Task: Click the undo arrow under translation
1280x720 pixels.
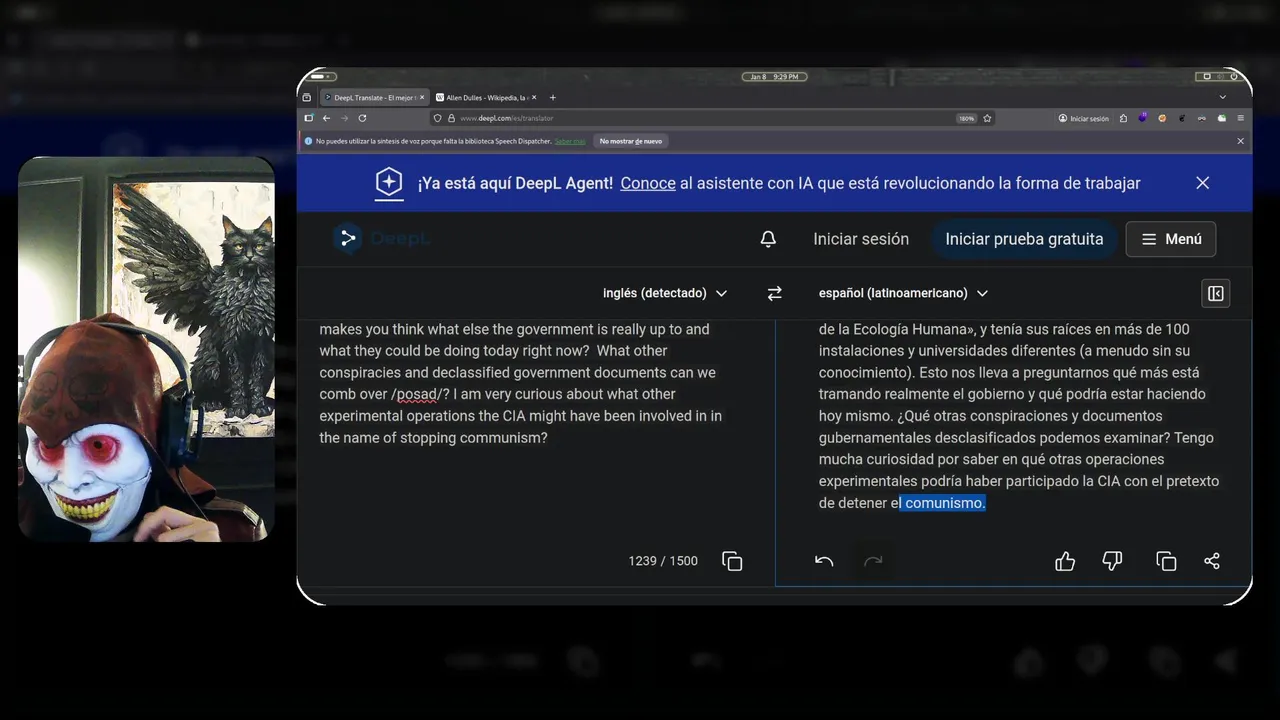Action: 824,561
